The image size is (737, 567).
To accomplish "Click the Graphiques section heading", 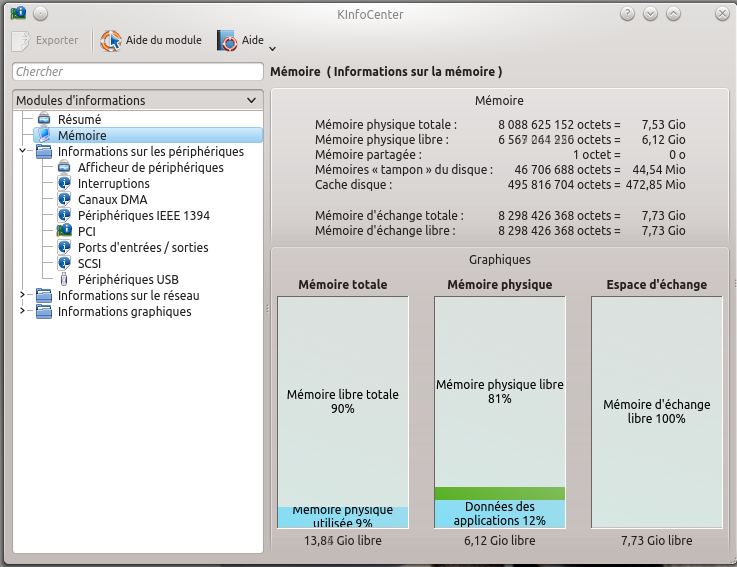I will tap(500, 260).
